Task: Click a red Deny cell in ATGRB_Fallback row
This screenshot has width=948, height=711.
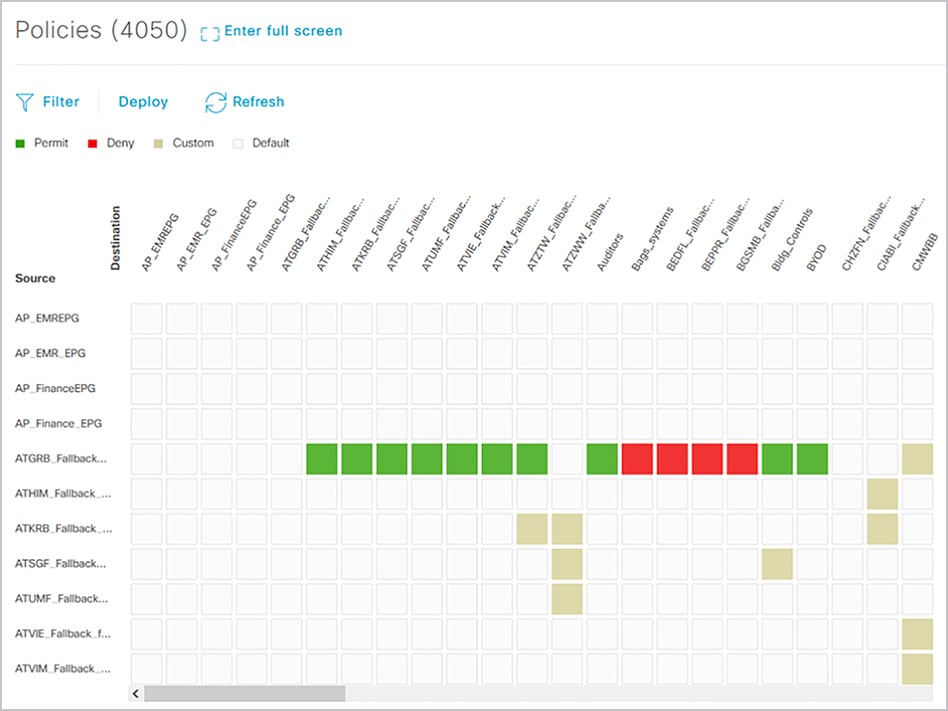Action: coord(672,458)
